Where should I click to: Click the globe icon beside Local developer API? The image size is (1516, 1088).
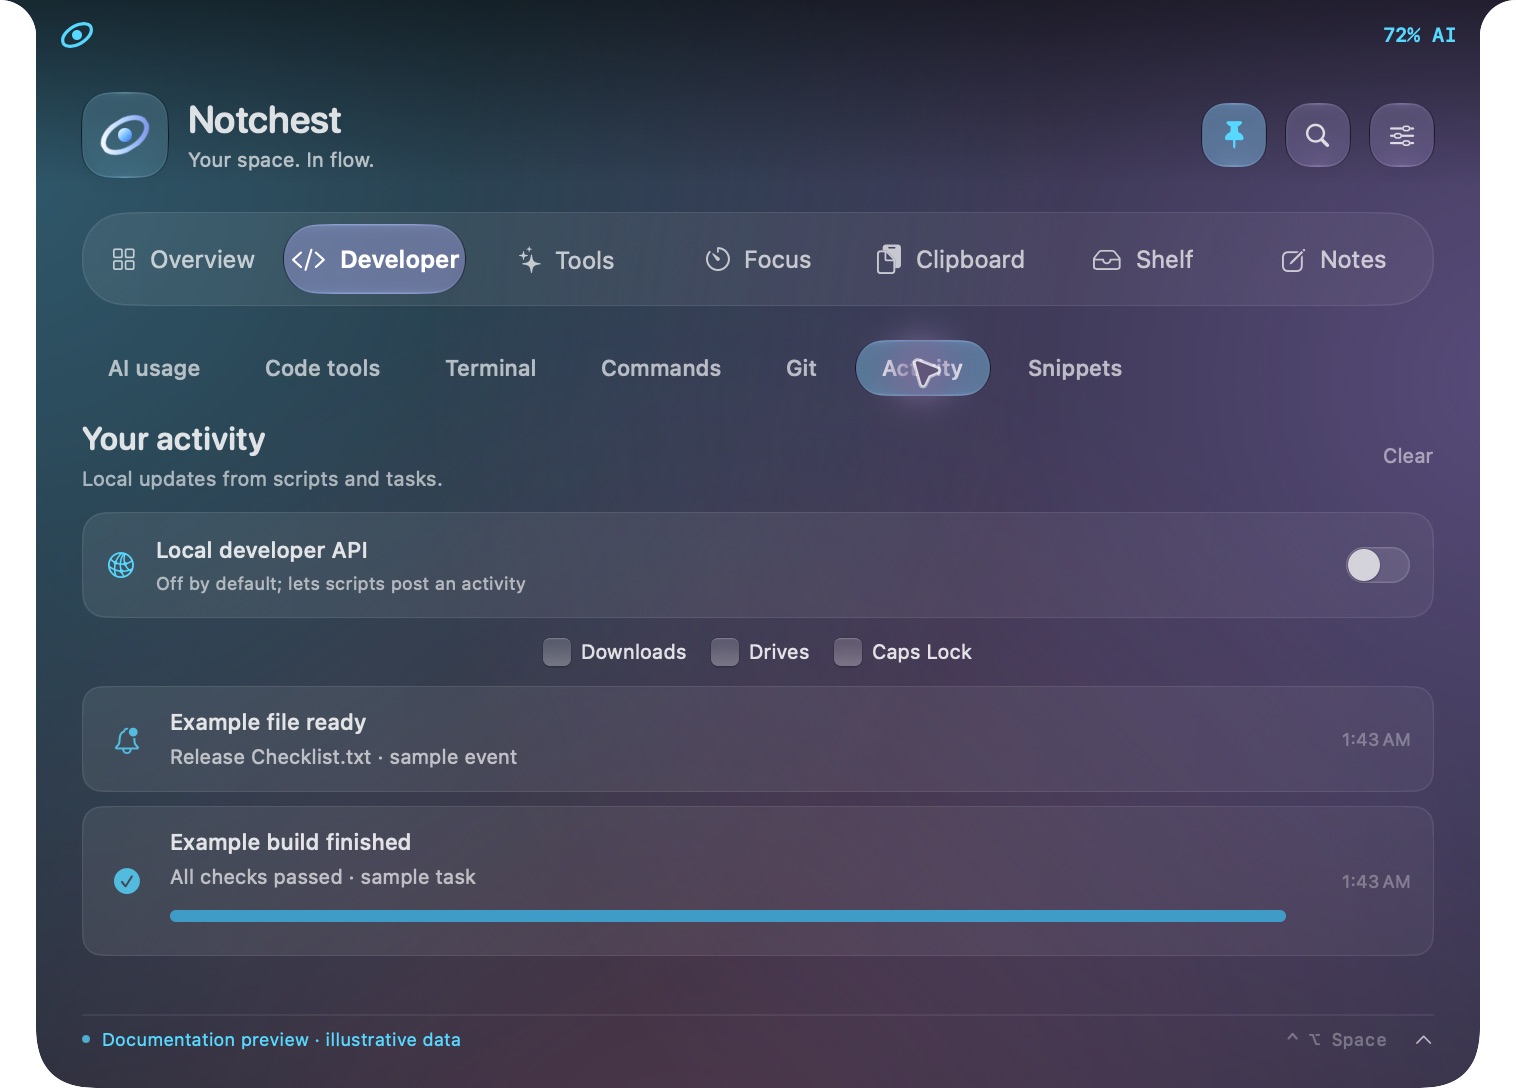tap(121, 565)
